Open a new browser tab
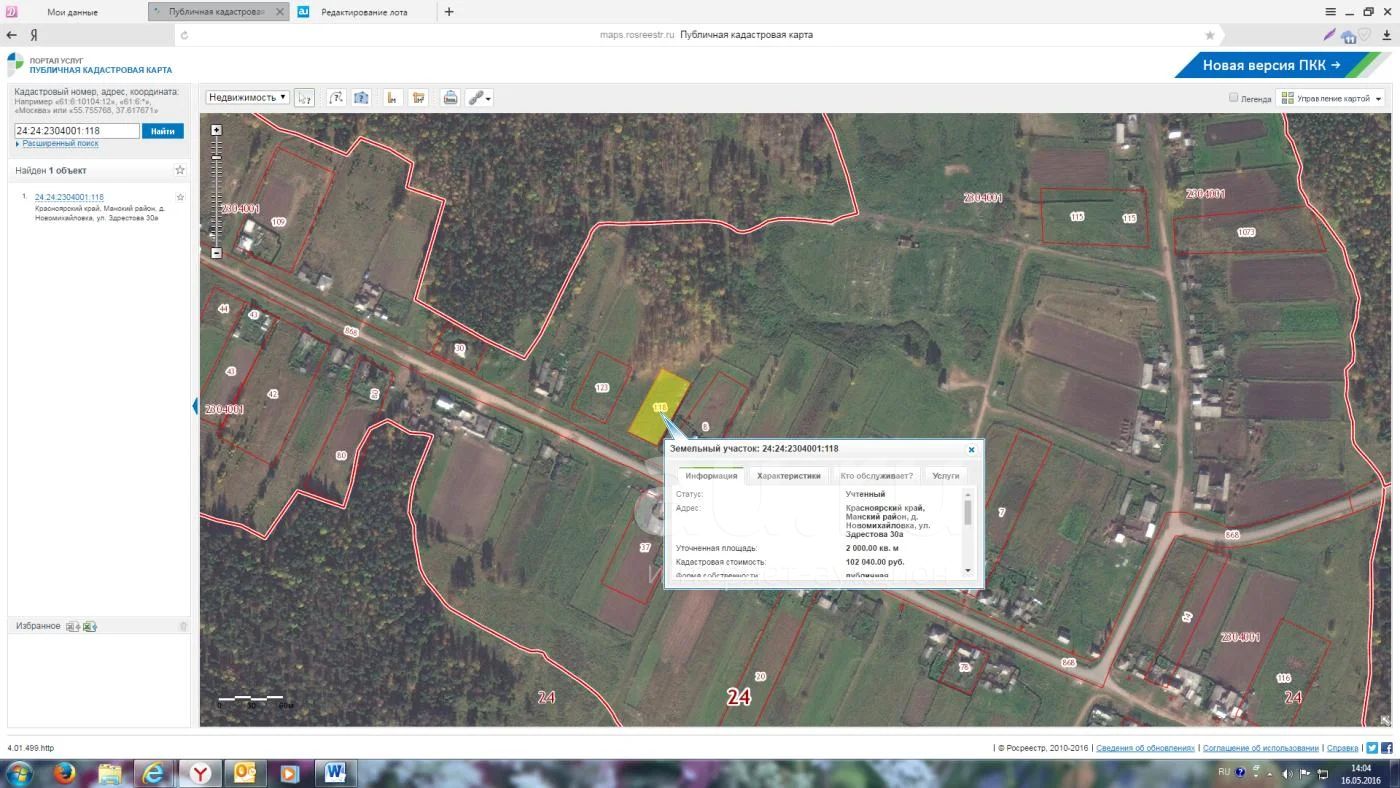This screenshot has height=788, width=1400. coord(449,12)
